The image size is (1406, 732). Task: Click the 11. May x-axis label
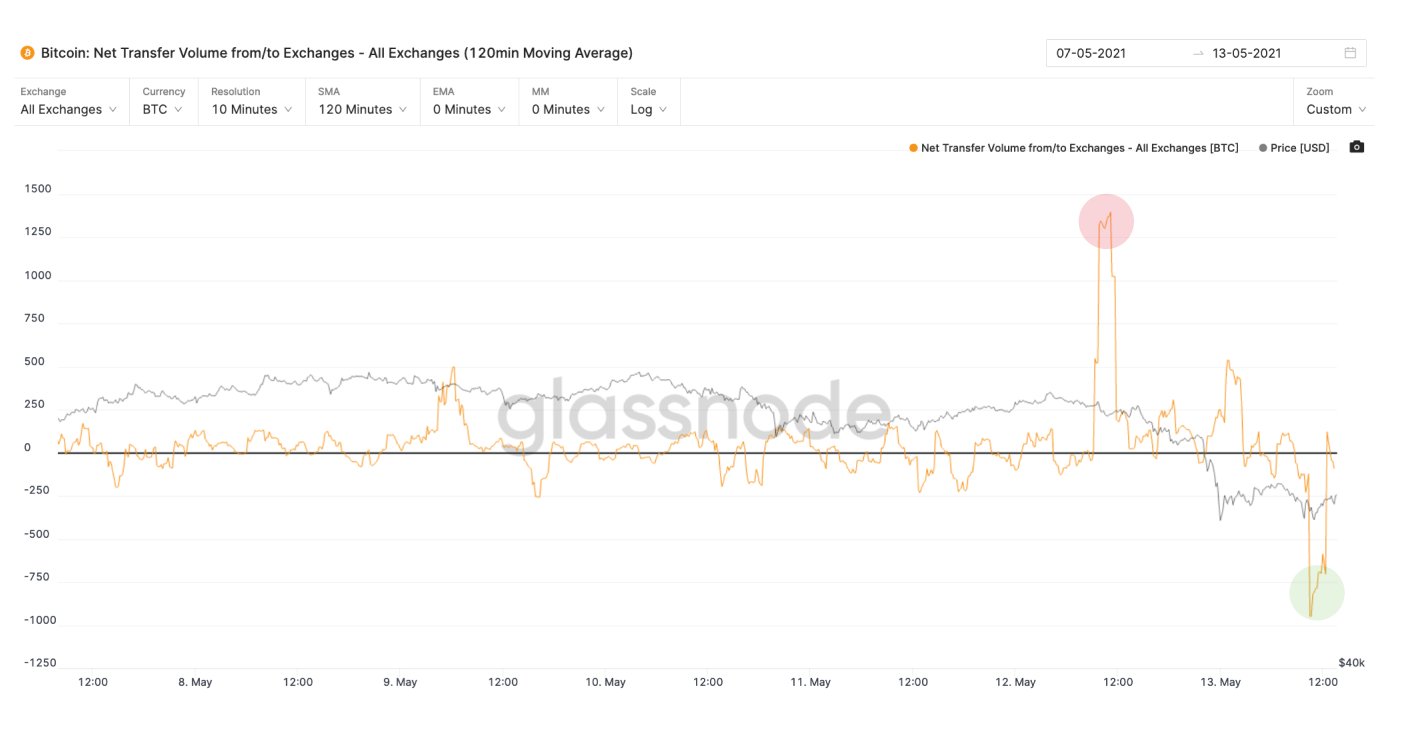(810, 682)
